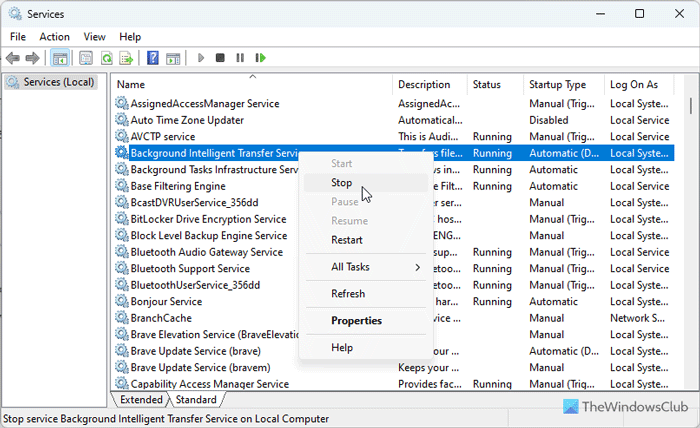Click the Forward arrow in the toolbar
This screenshot has width=700, height=428.
point(33,58)
